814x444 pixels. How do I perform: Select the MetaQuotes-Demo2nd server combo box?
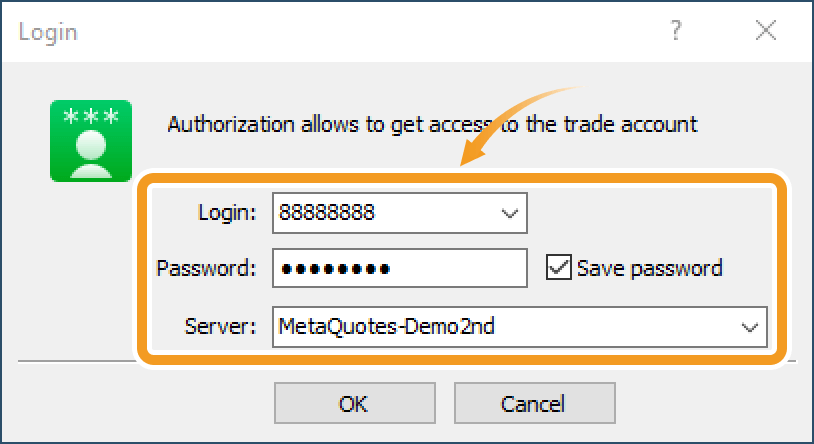pyautogui.click(x=500, y=326)
